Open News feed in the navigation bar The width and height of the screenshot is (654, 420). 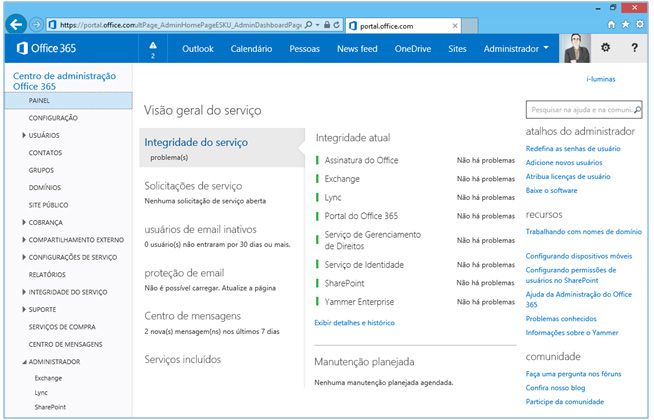coord(357,49)
